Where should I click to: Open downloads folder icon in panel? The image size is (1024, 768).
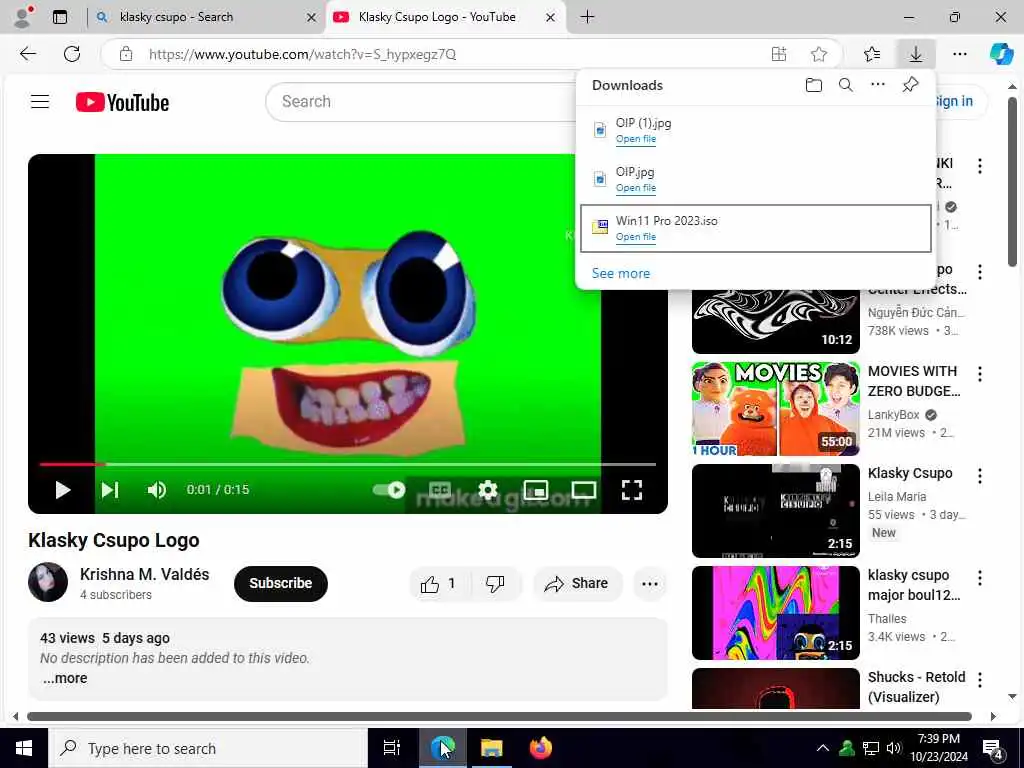[x=813, y=85]
